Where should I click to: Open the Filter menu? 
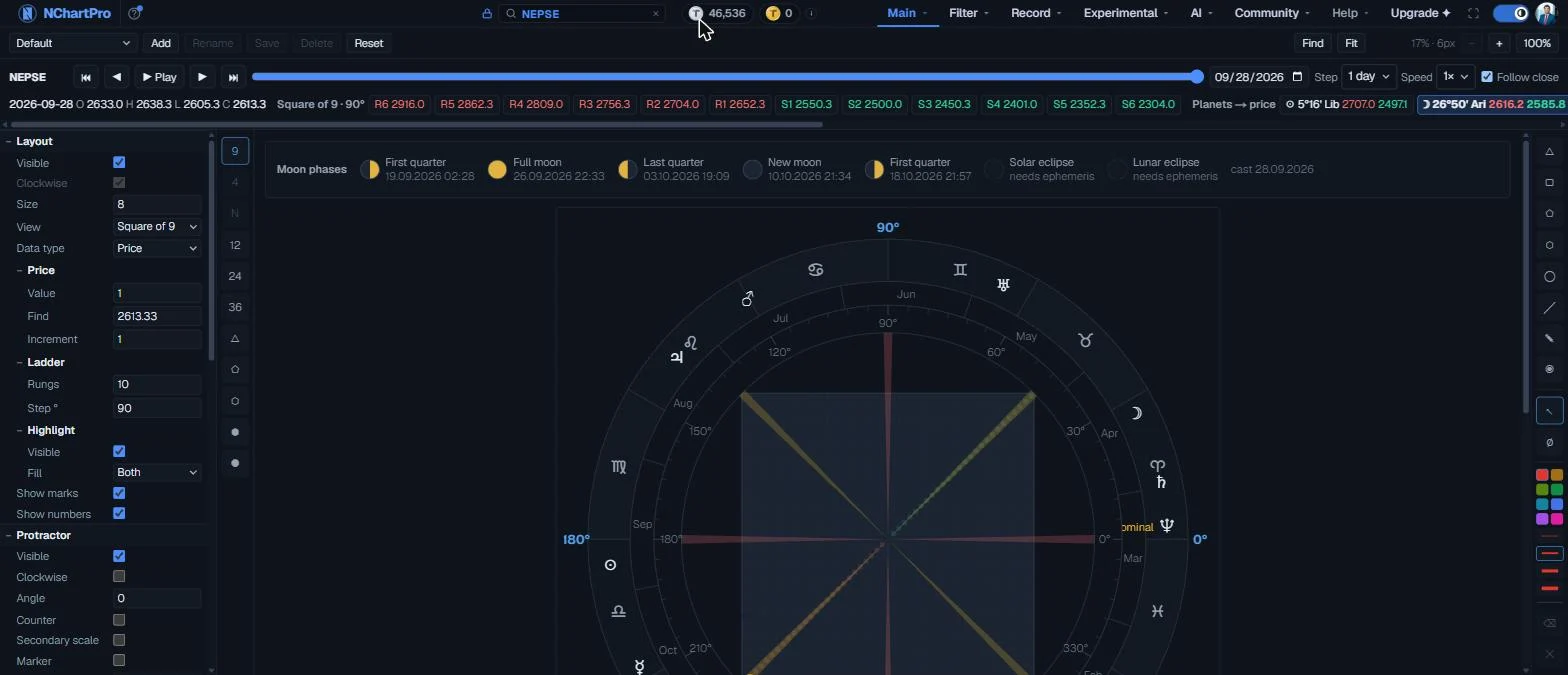coord(969,13)
